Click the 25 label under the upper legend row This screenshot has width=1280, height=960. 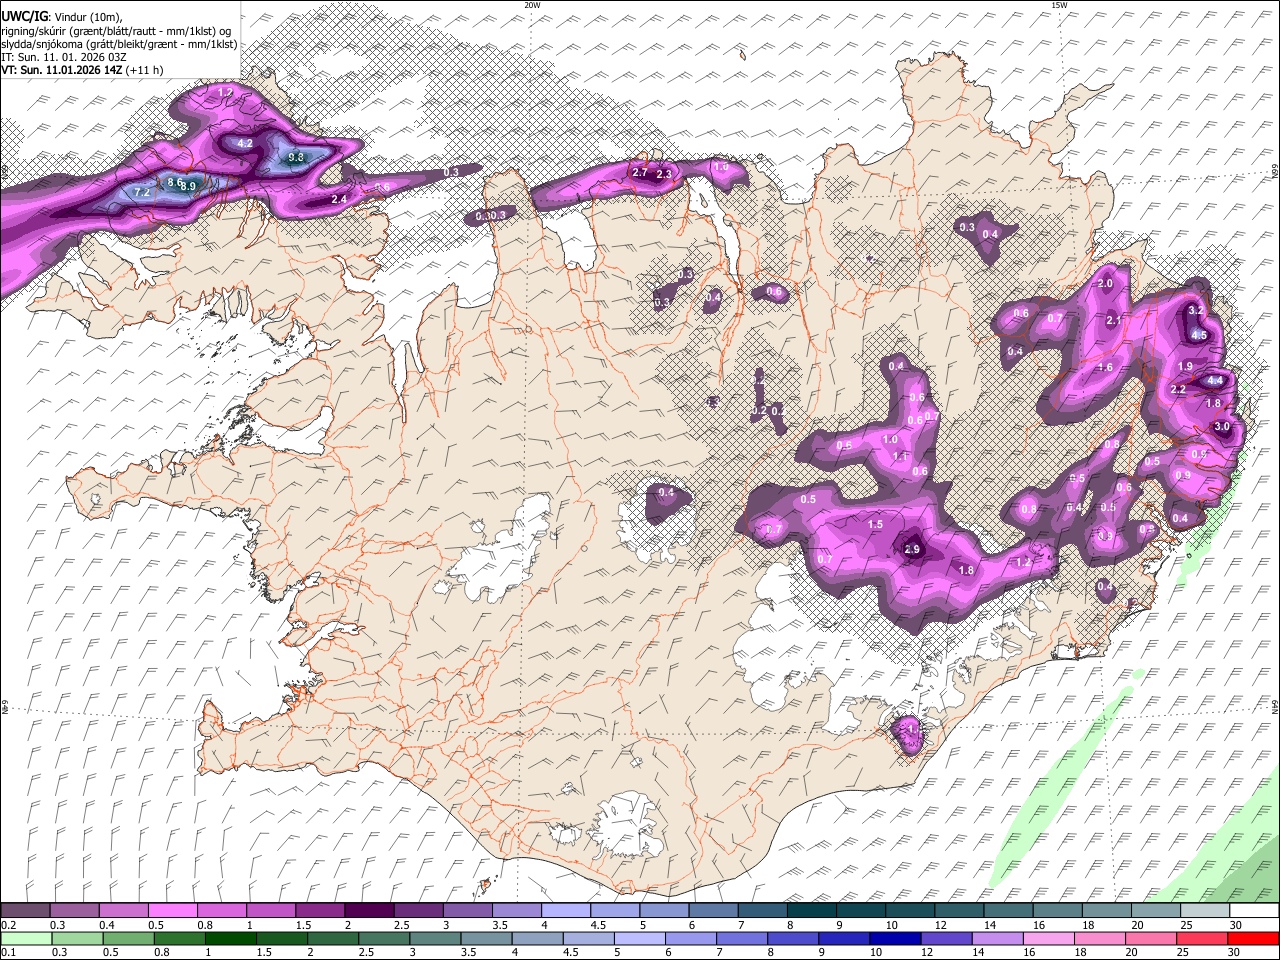point(1186,925)
